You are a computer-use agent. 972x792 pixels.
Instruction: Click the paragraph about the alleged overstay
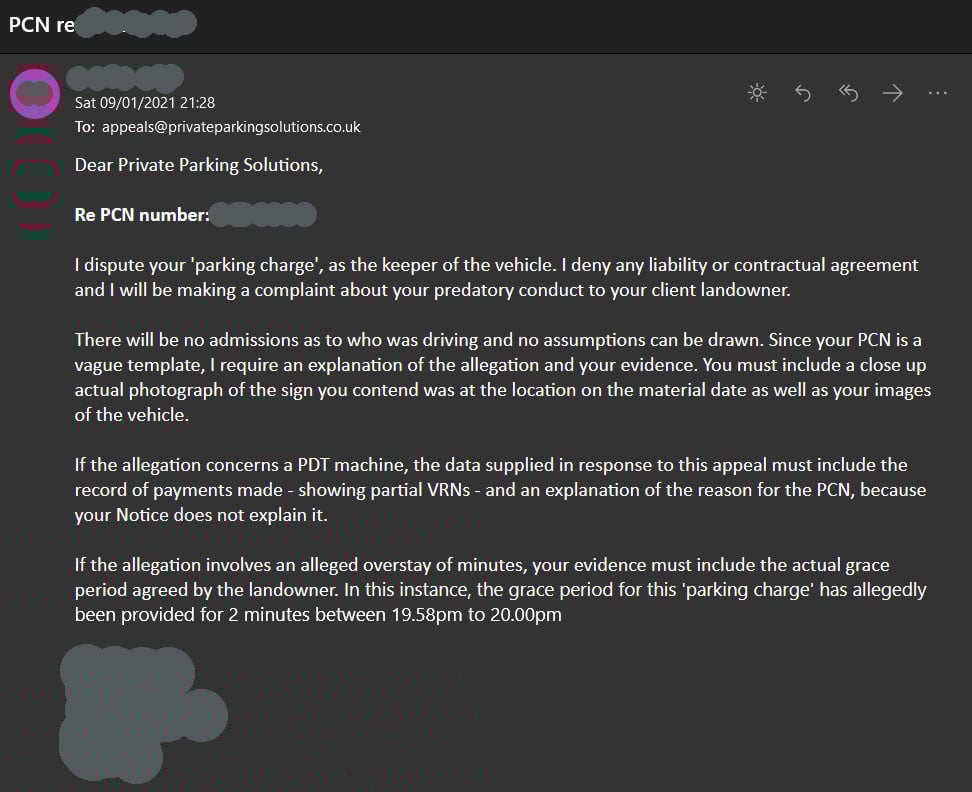pos(500,590)
